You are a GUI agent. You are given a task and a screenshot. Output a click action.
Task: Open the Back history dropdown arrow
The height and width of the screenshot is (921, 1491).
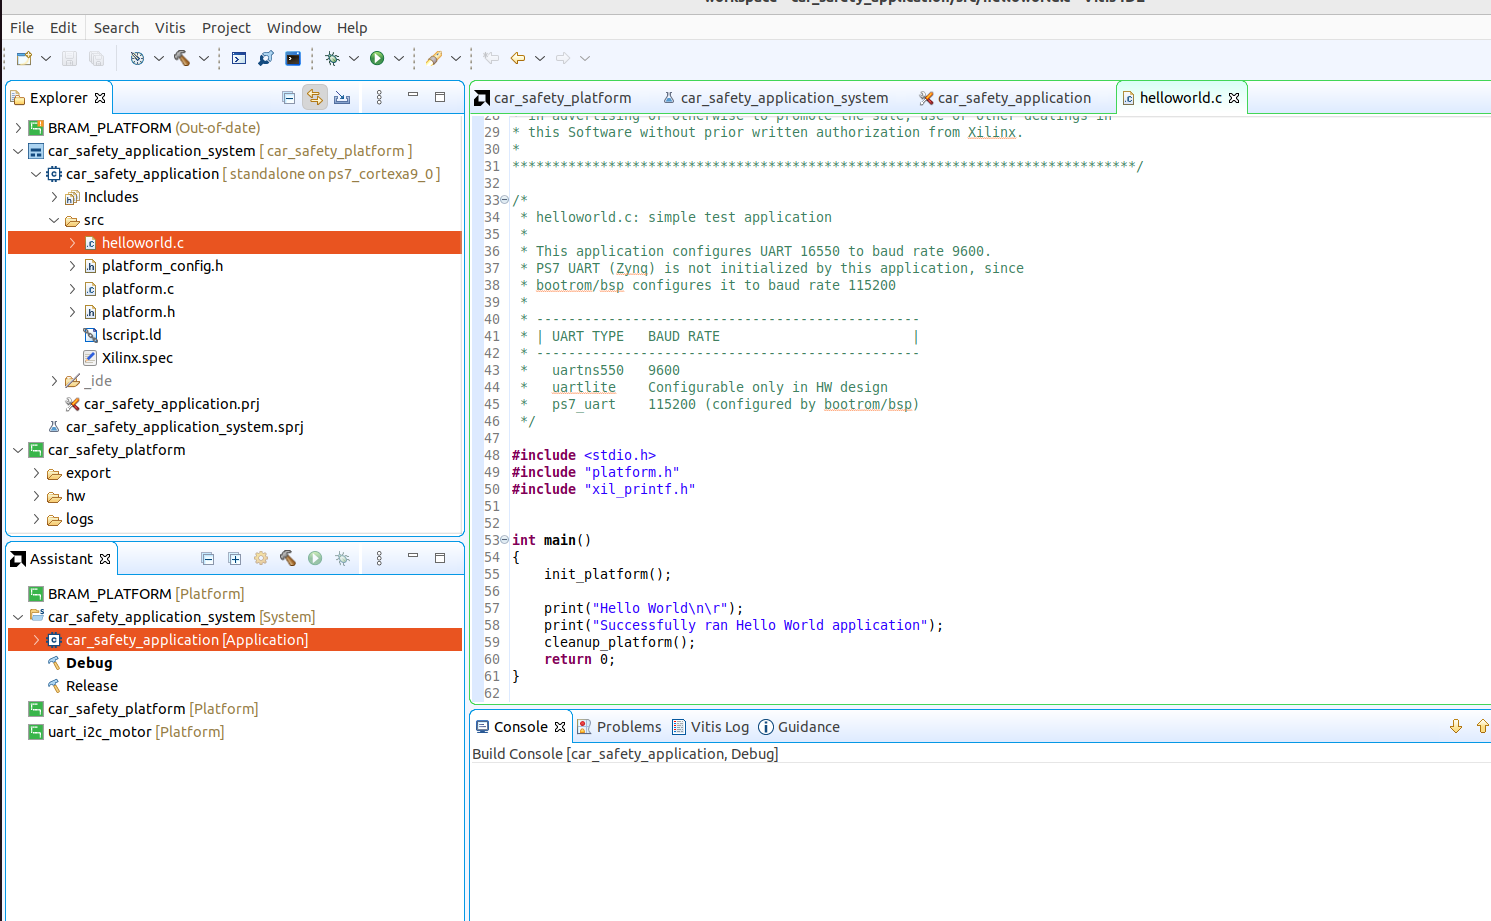click(540, 58)
